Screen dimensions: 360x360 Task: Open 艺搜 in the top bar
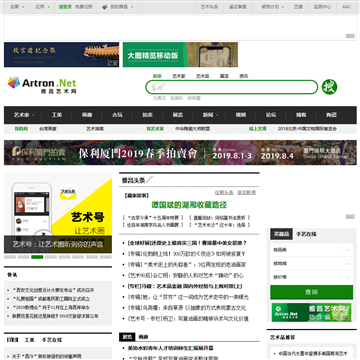[x=298, y=7]
